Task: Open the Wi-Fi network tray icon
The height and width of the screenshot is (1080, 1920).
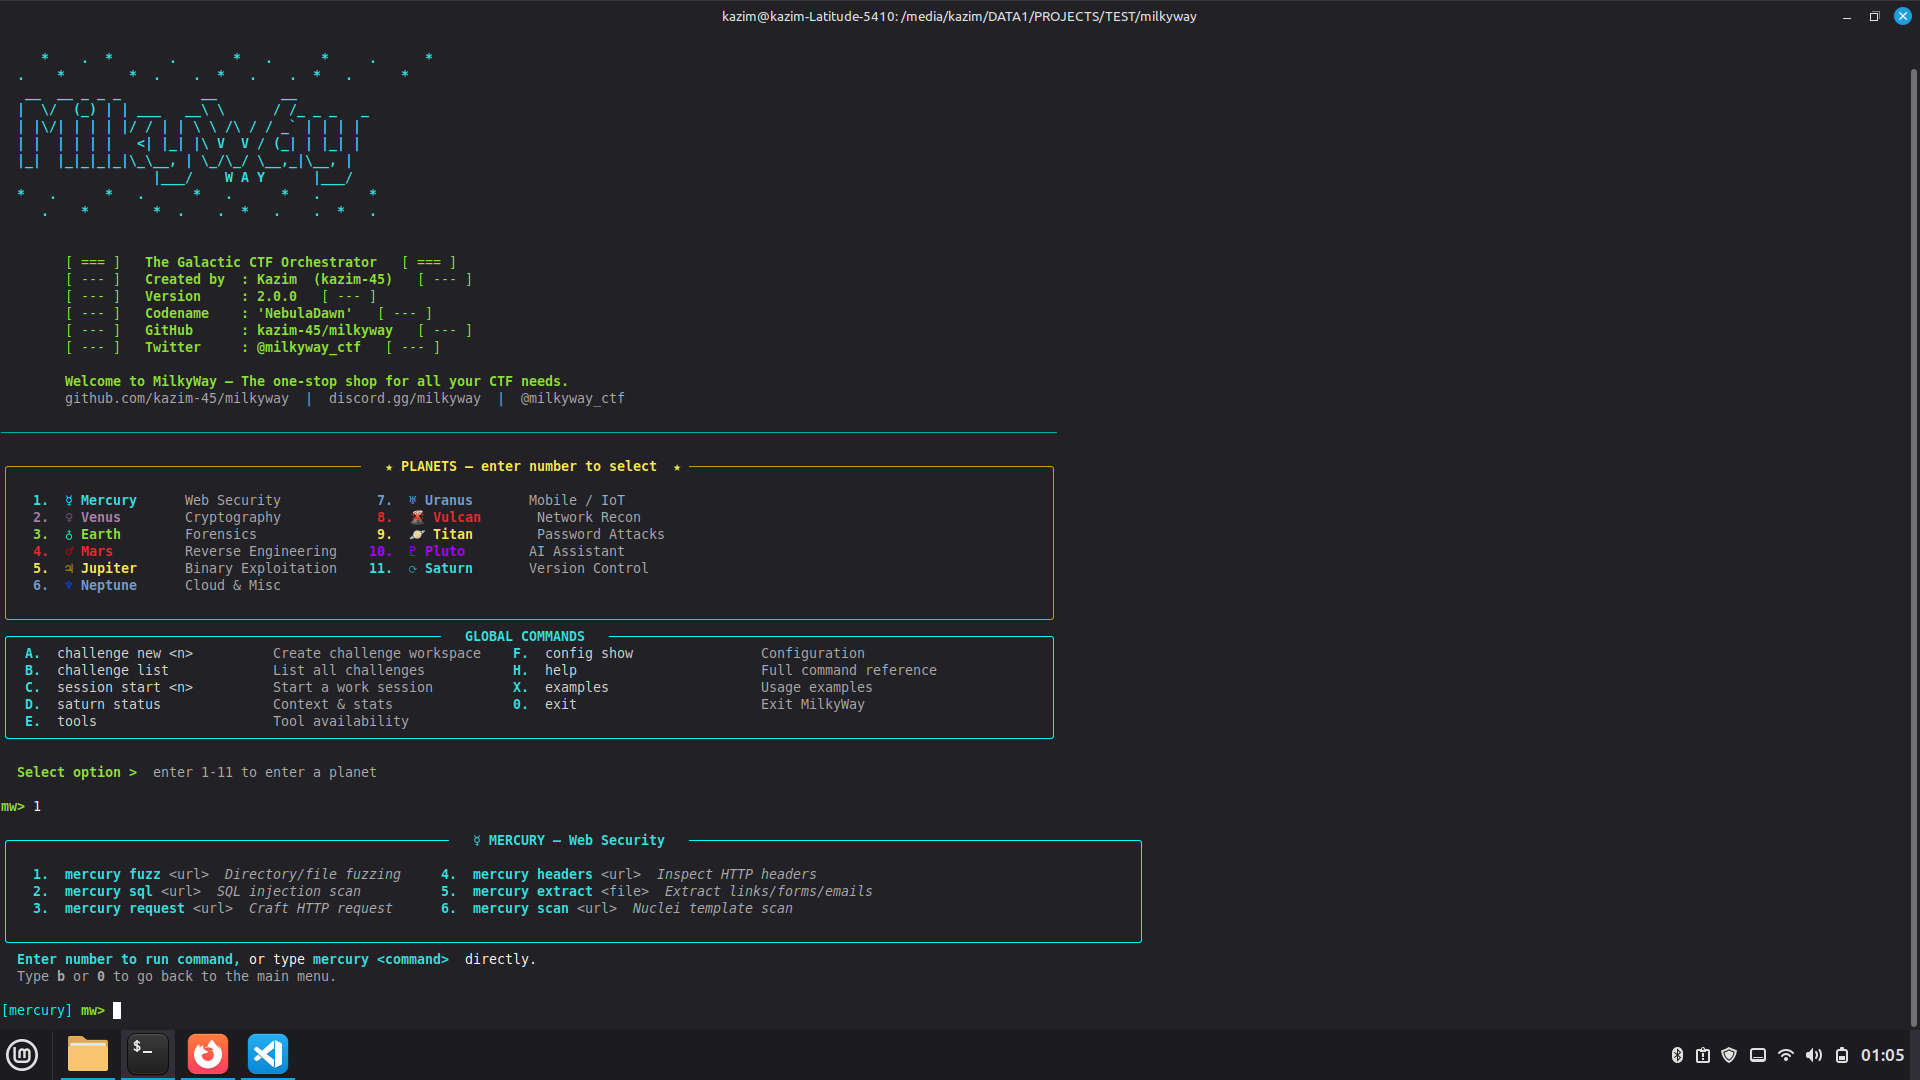Action: pos(1786,1055)
